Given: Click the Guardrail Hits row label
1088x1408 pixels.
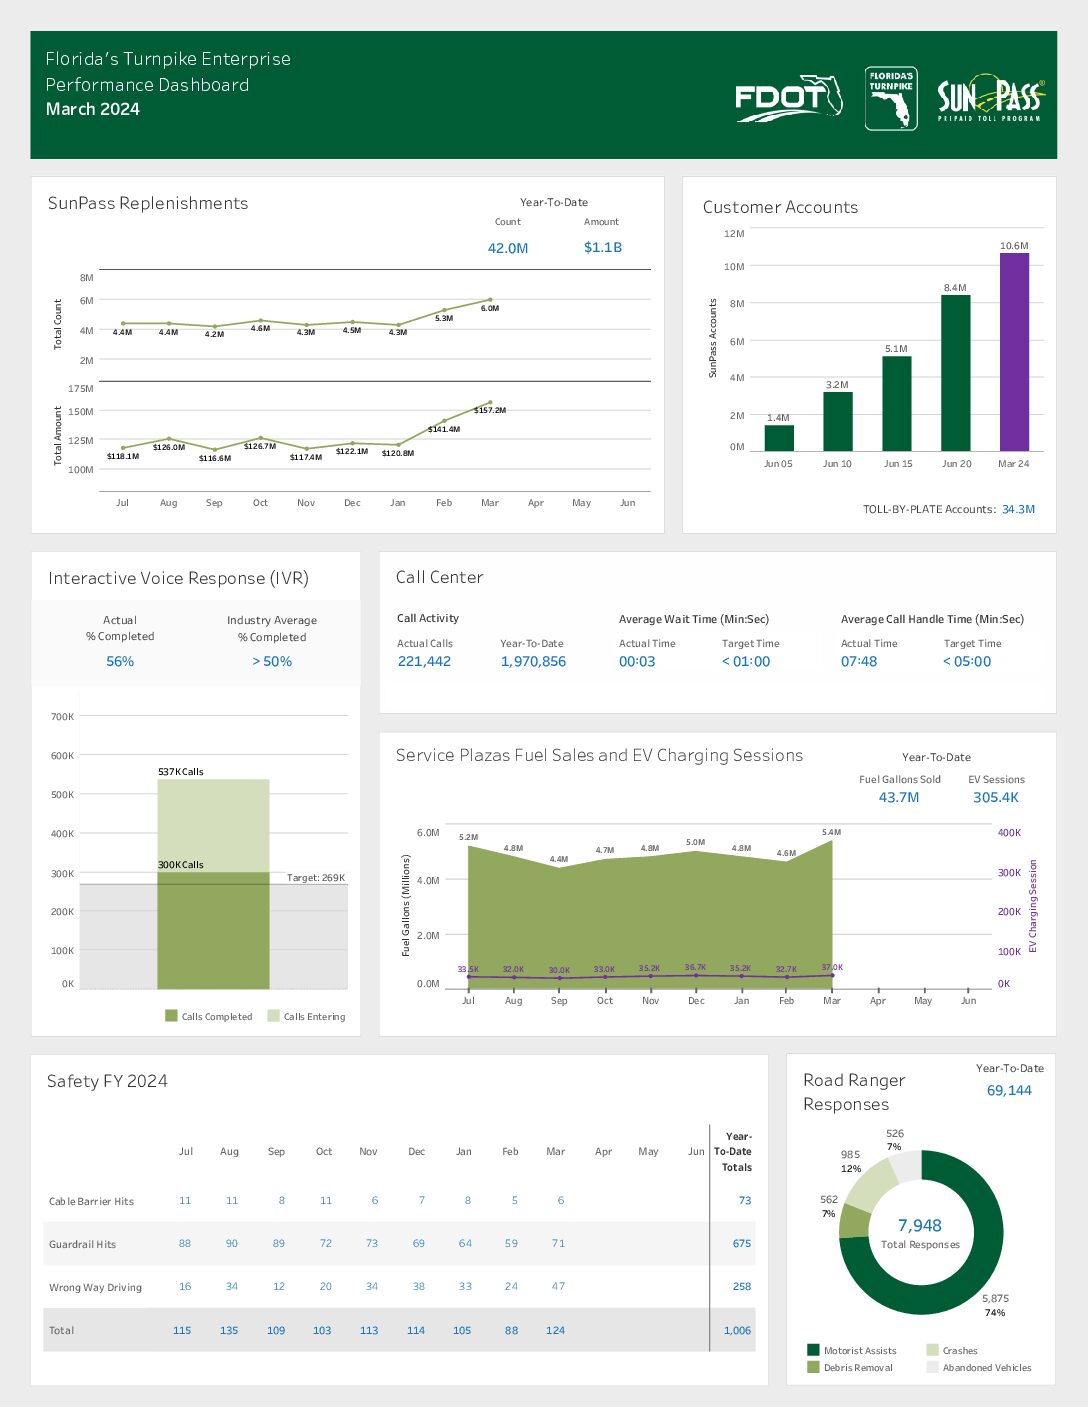Looking at the screenshot, I should [x=82, y=1244].
